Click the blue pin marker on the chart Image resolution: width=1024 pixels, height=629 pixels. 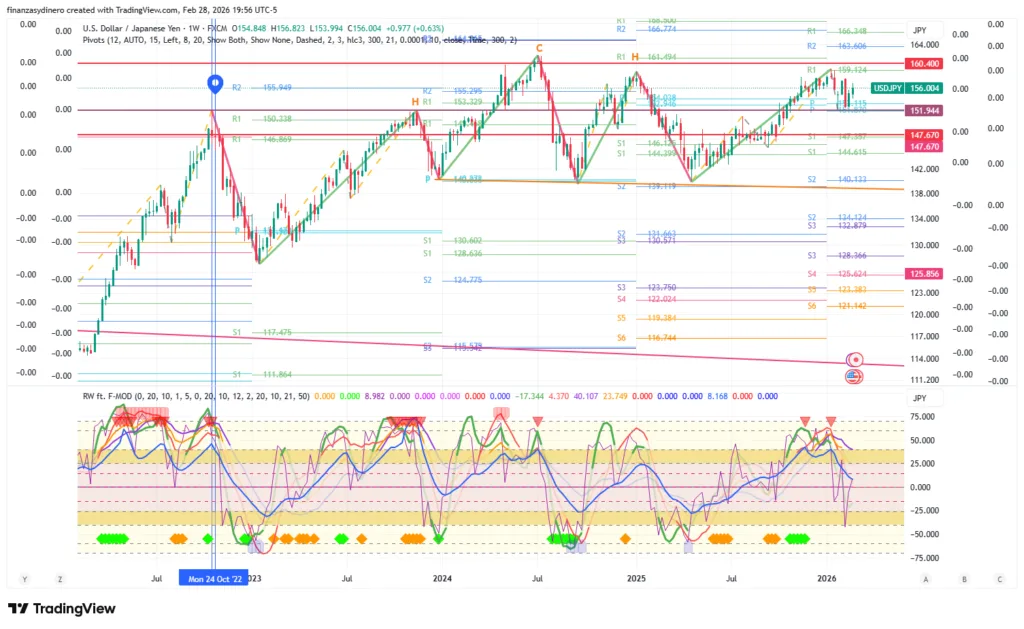tap(215, 84)
